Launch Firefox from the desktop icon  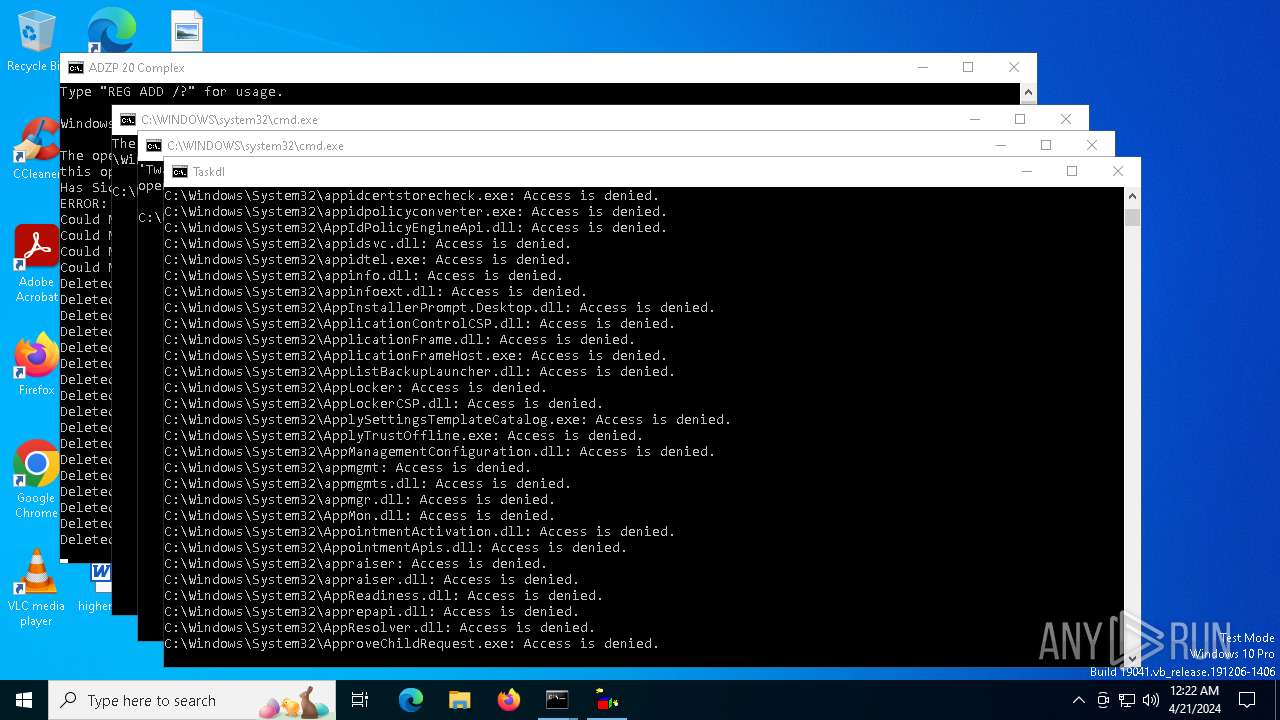(x=36, y=365)
